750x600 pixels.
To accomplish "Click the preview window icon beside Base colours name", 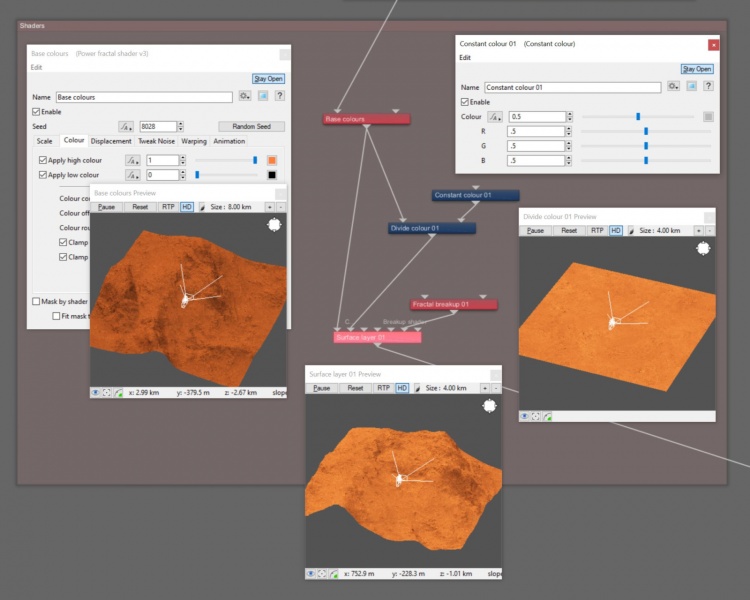I will click(263, 96).
